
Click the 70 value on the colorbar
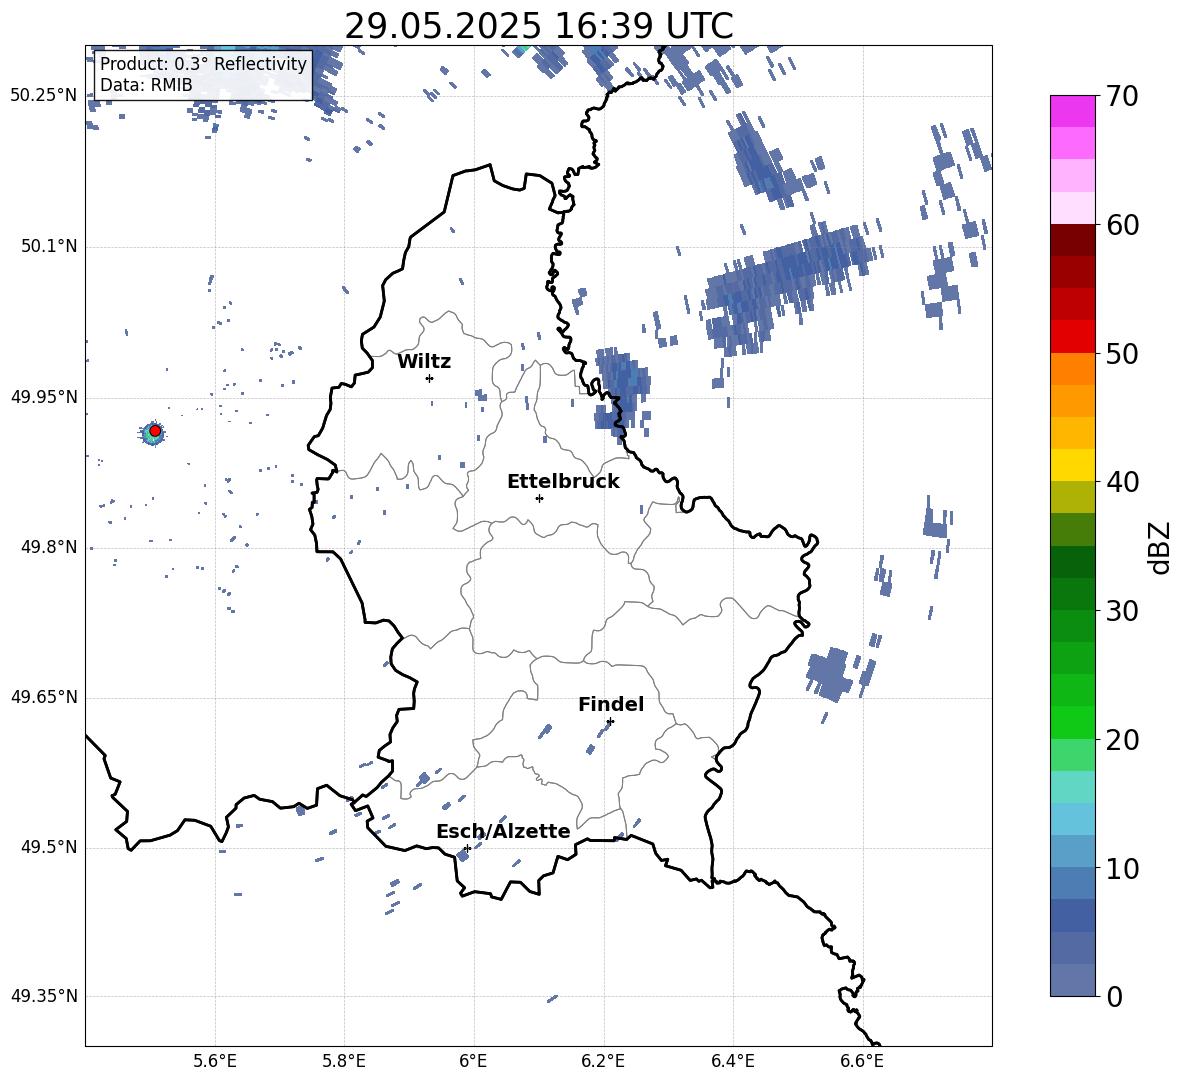coord(1122,96)
